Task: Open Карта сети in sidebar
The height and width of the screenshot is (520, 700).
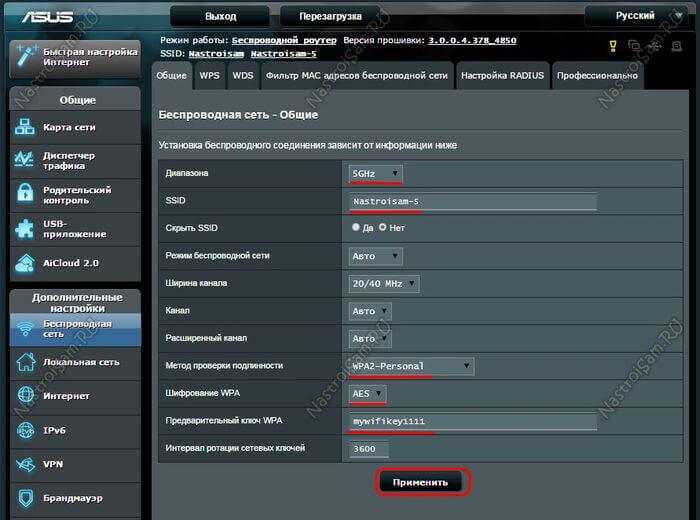Action: 75,127
